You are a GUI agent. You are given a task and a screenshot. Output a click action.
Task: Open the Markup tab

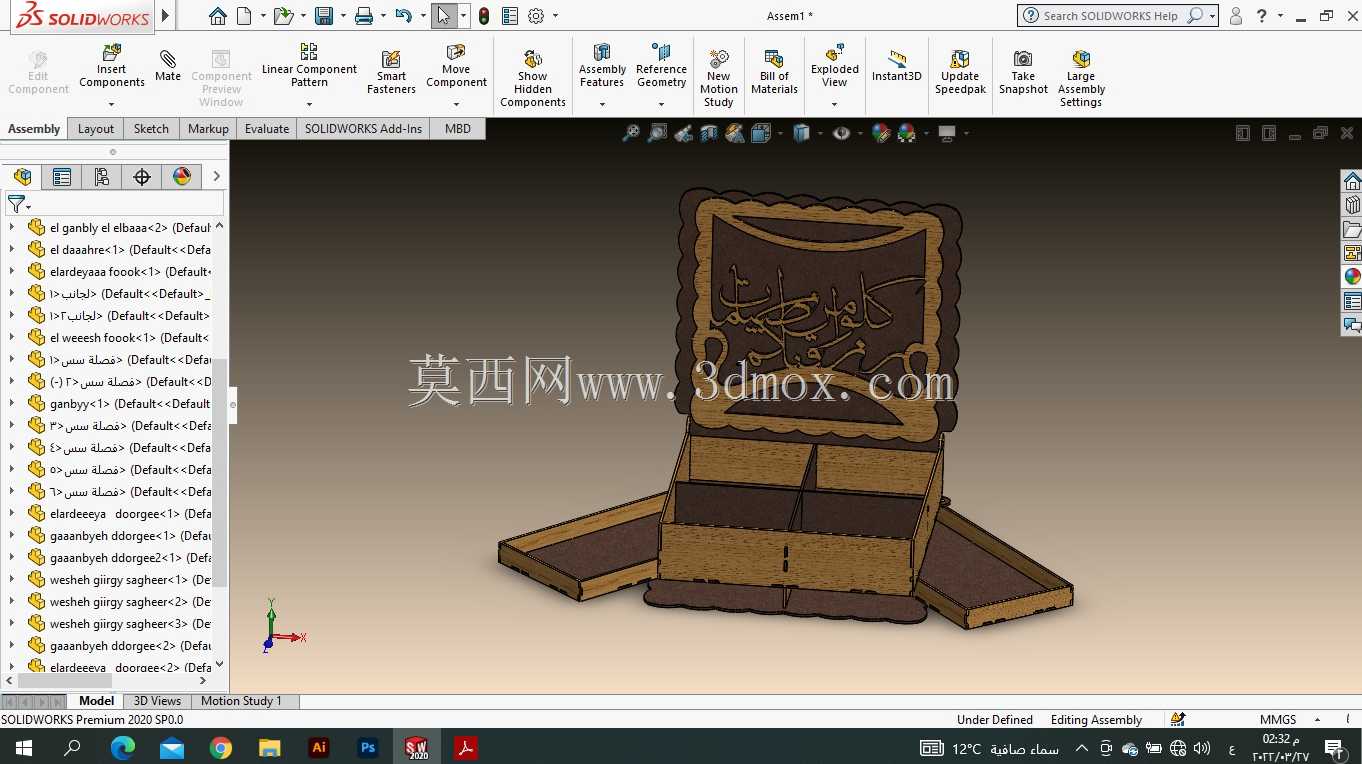(208, 128)
